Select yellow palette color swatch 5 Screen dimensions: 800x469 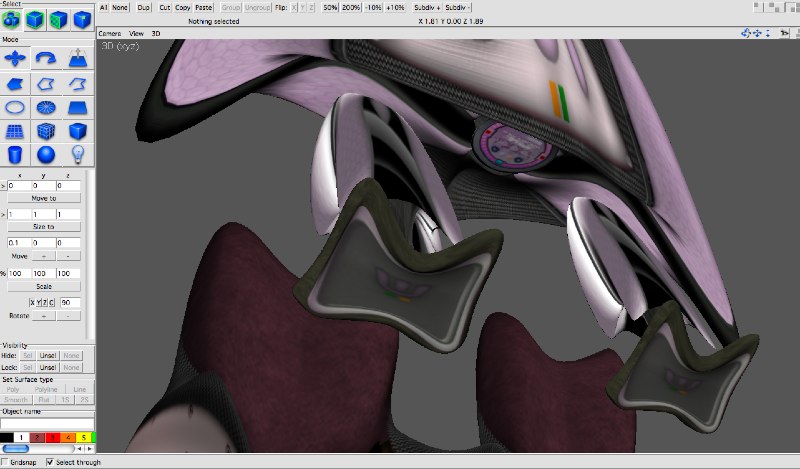point(84,437)
